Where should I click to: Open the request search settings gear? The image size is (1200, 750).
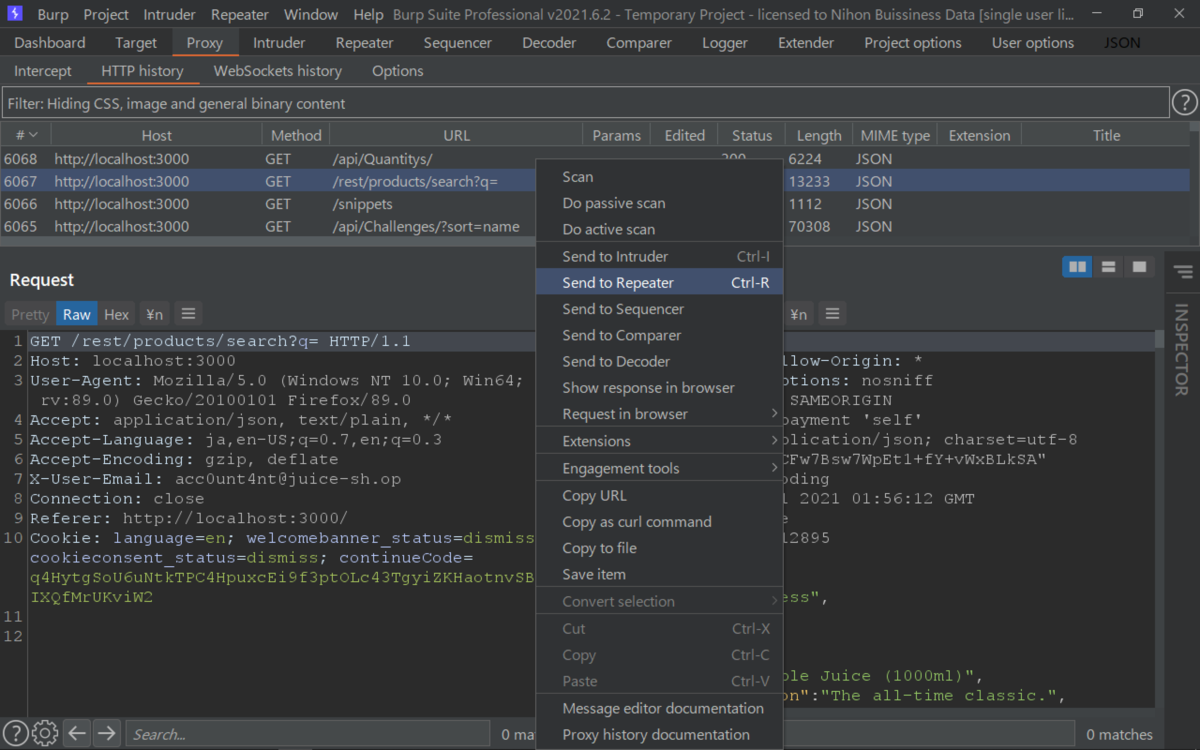pos(45,733)
